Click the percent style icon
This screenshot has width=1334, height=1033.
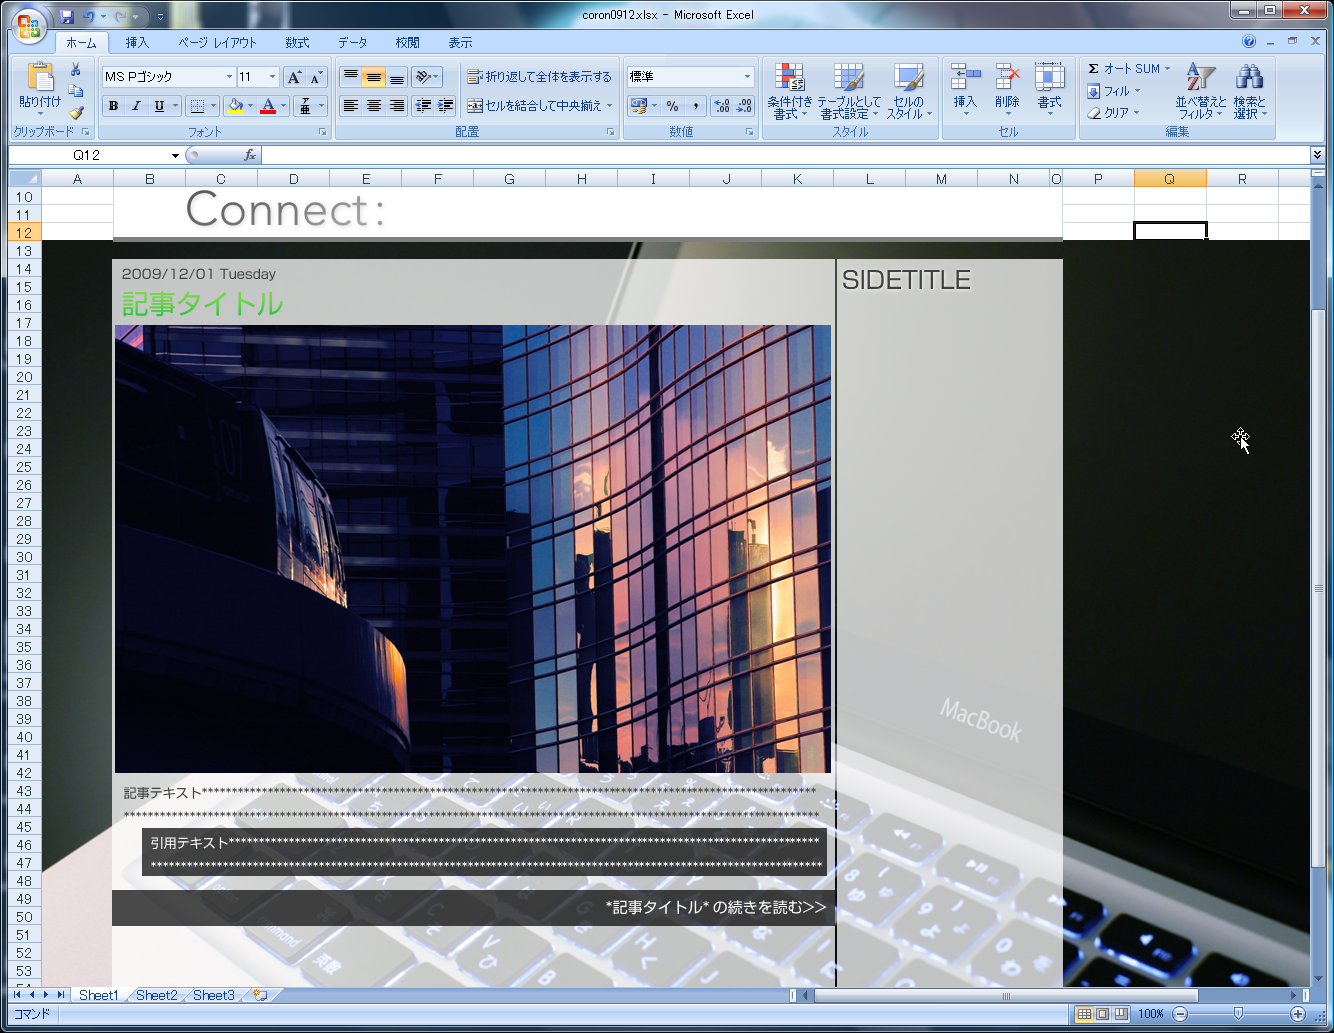point(672,106)
